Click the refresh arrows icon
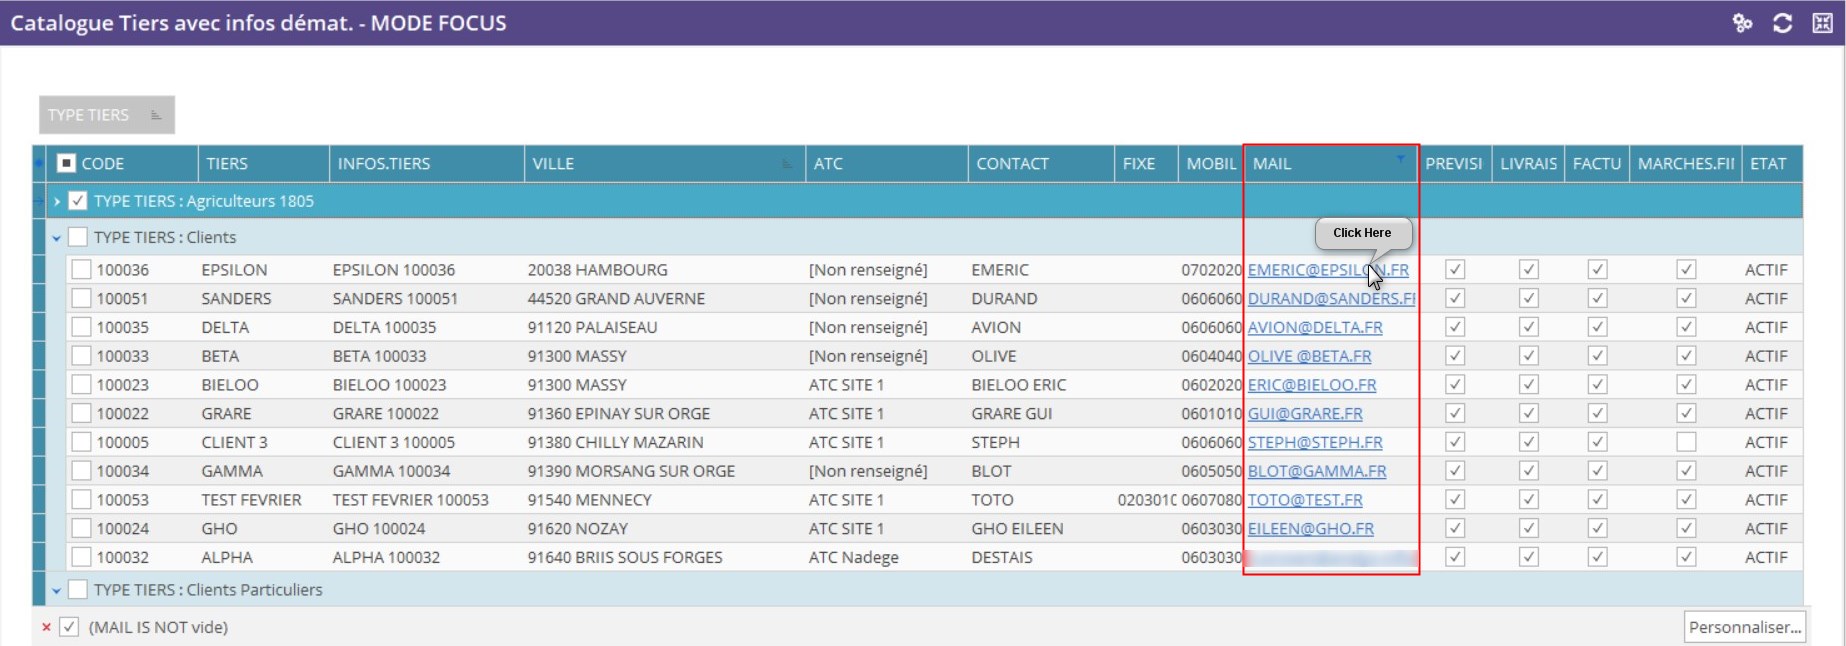The height and width of the screenshot is (646, 1846). click(1782, 23)
